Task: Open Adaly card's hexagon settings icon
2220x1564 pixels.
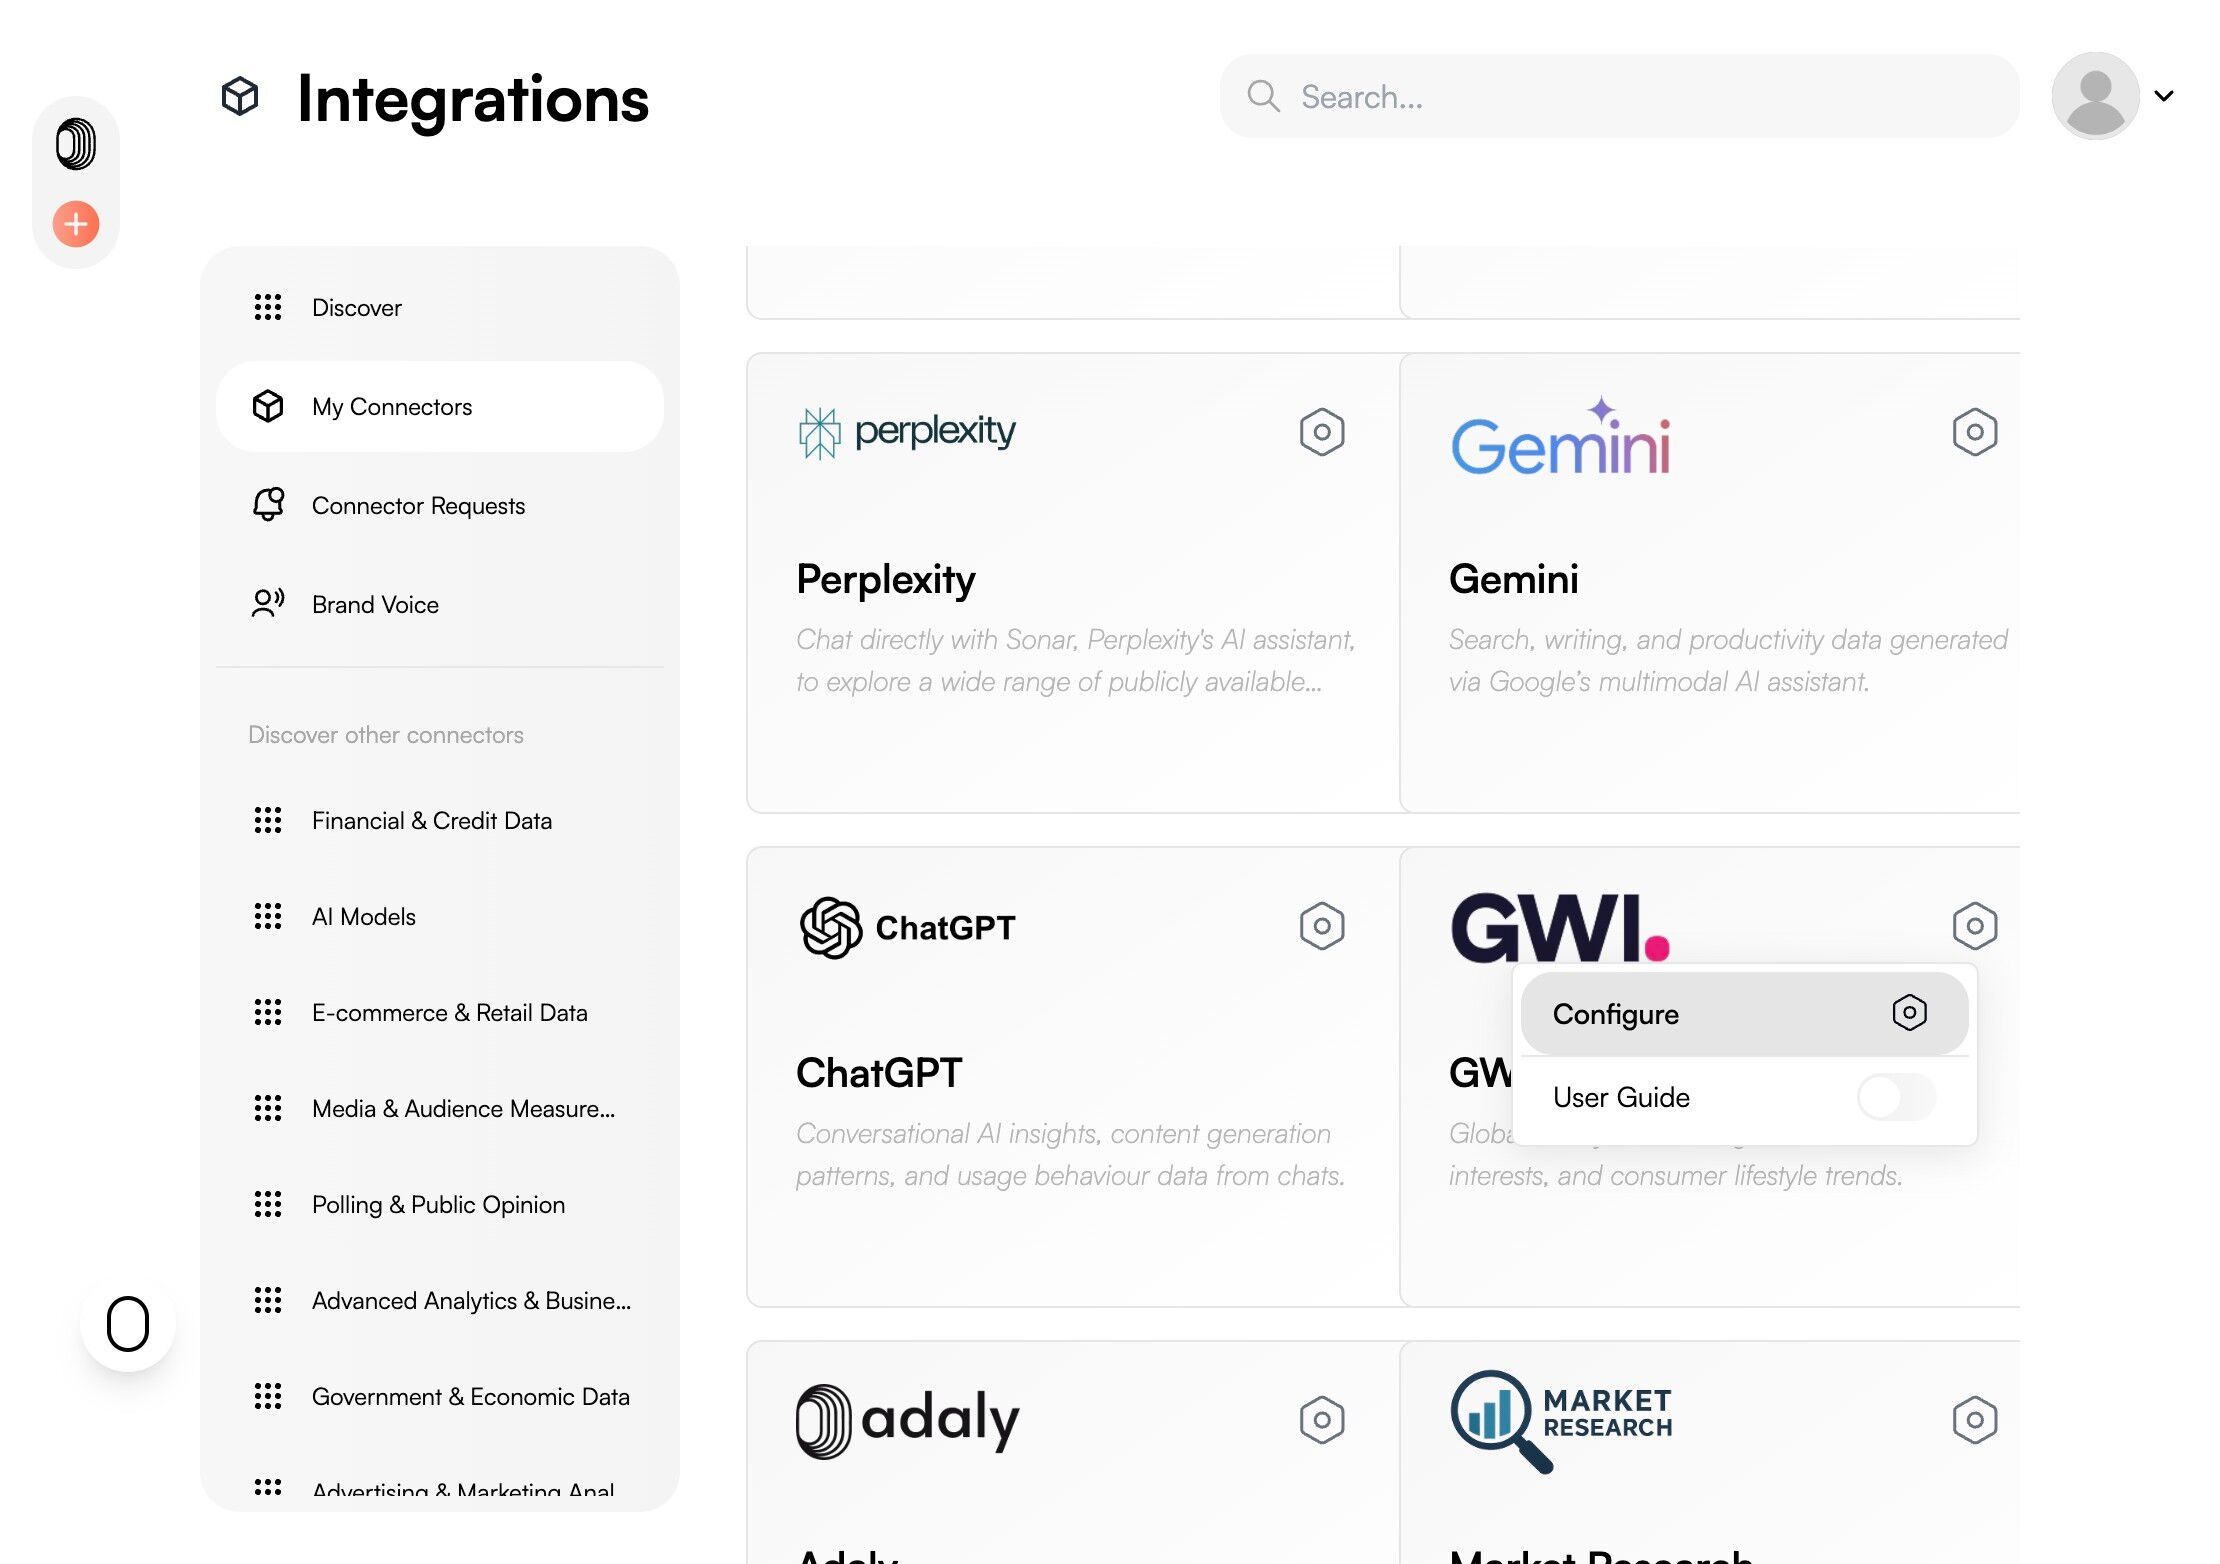Action: click(1321, 1419)
